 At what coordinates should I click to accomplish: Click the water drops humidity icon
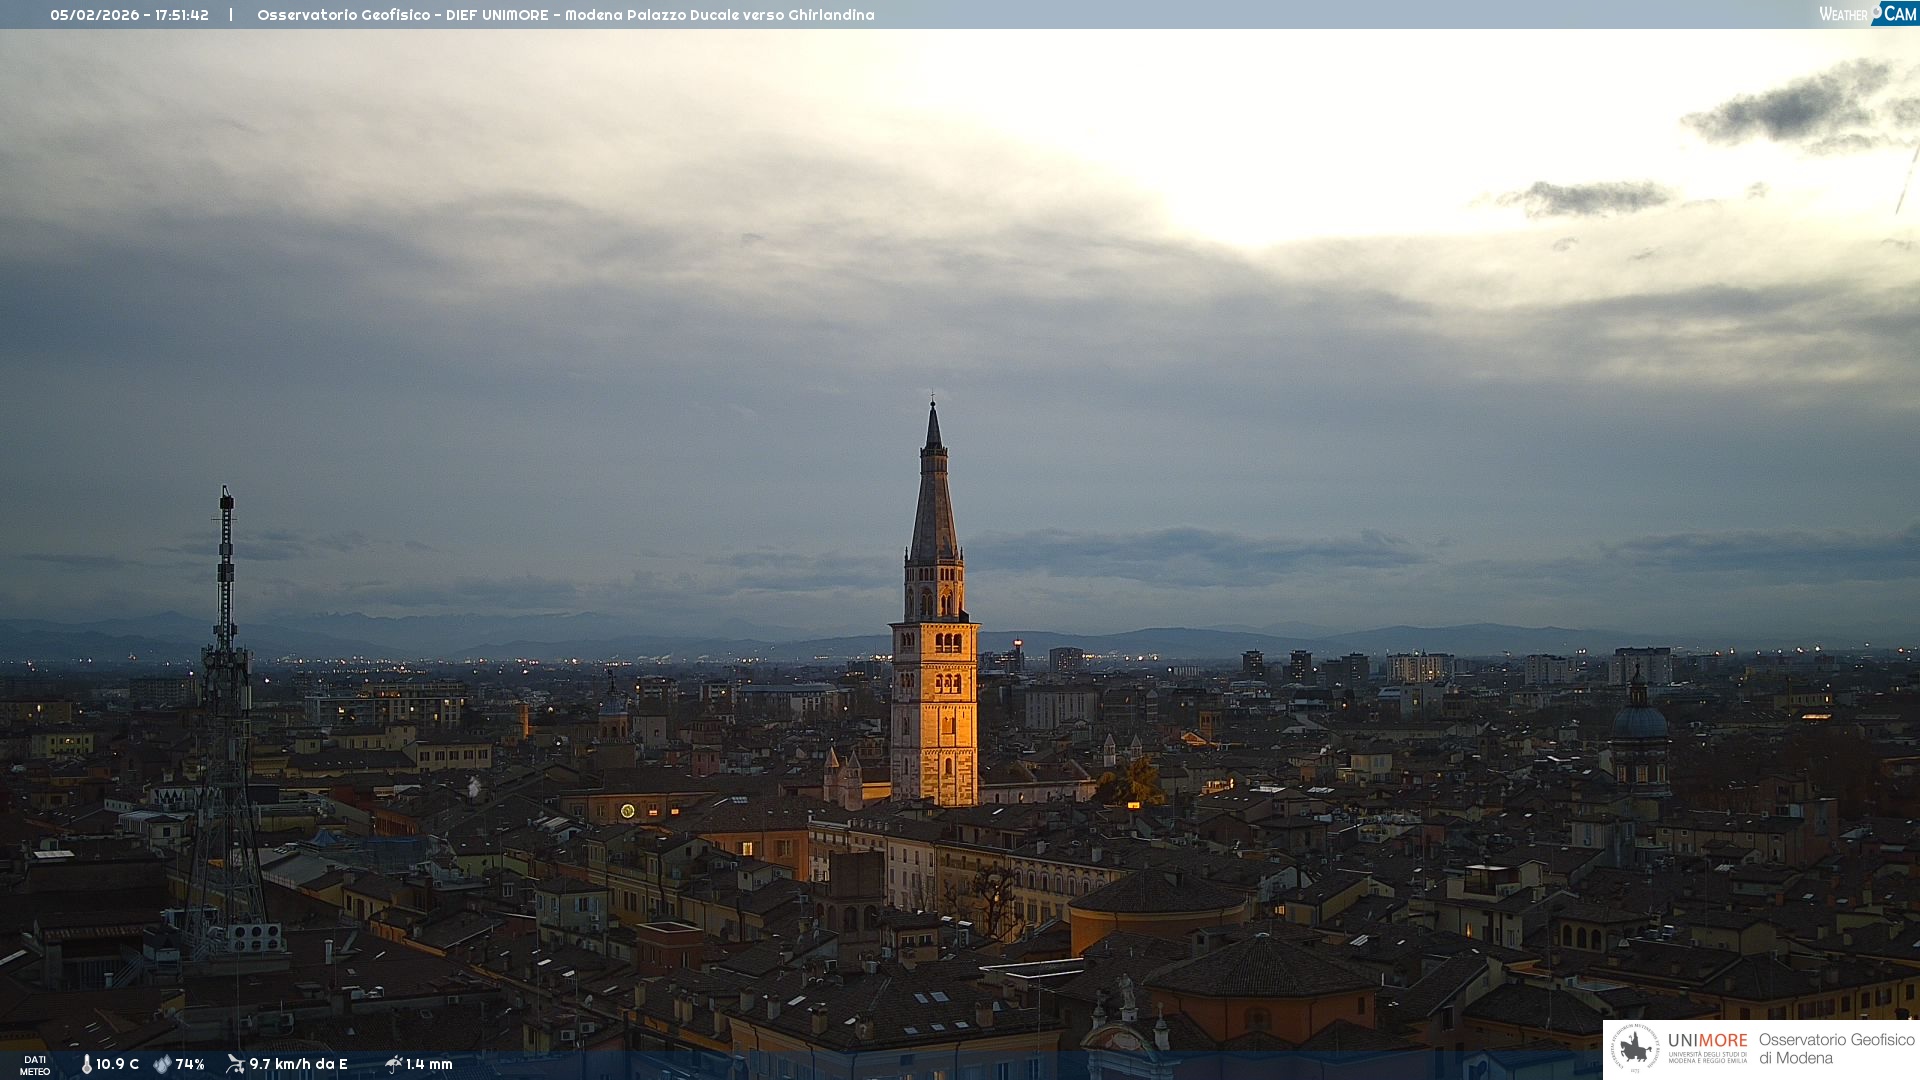[x=162, y=1064]
